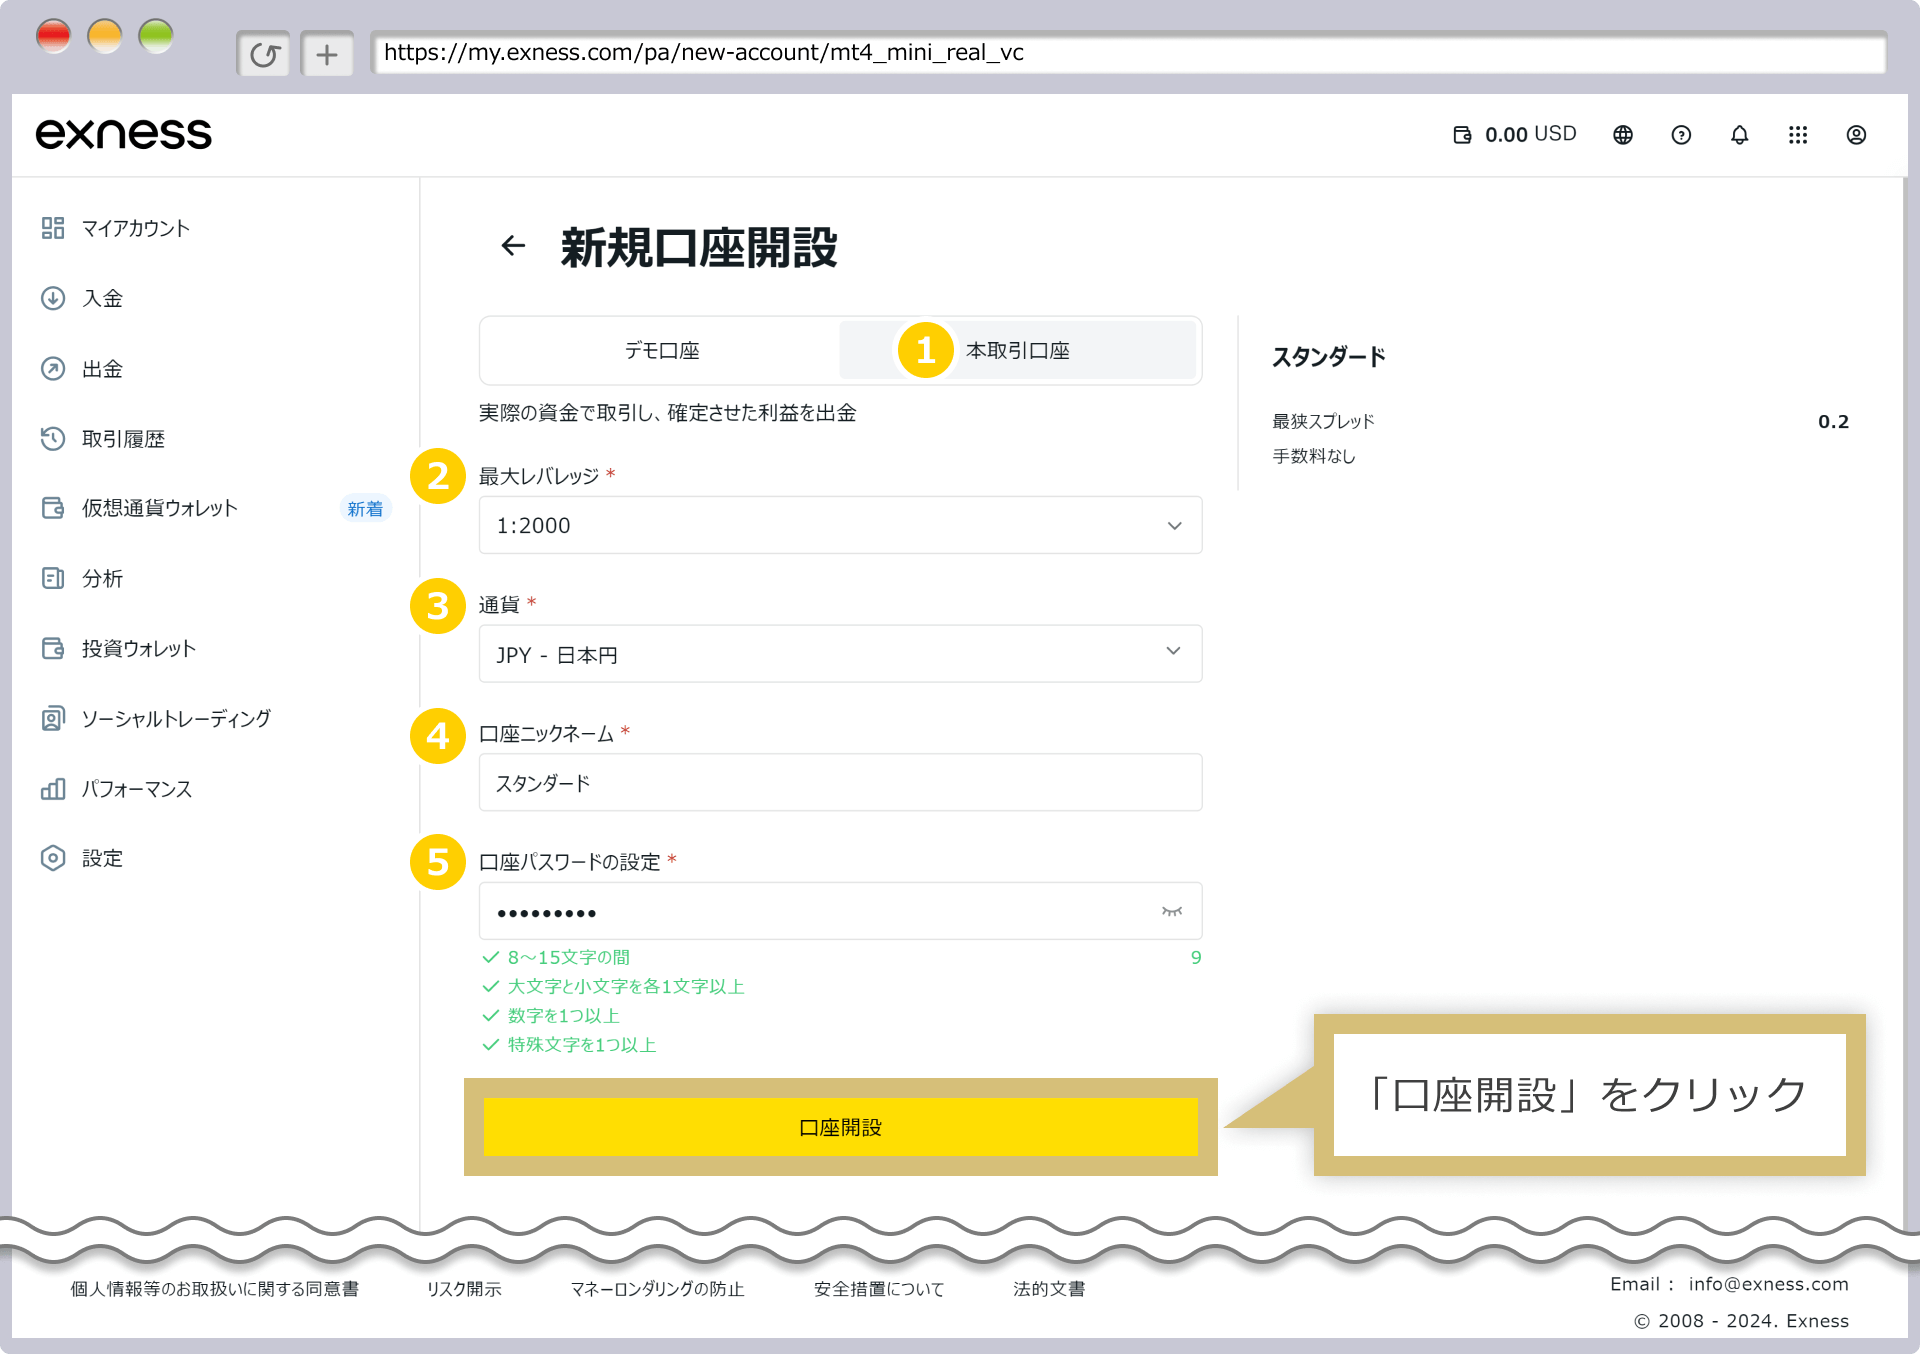The height and width of the screenshot is (1354, 1920).
Task: Open the 出金 (withdrawal) section
Action: 102,368
